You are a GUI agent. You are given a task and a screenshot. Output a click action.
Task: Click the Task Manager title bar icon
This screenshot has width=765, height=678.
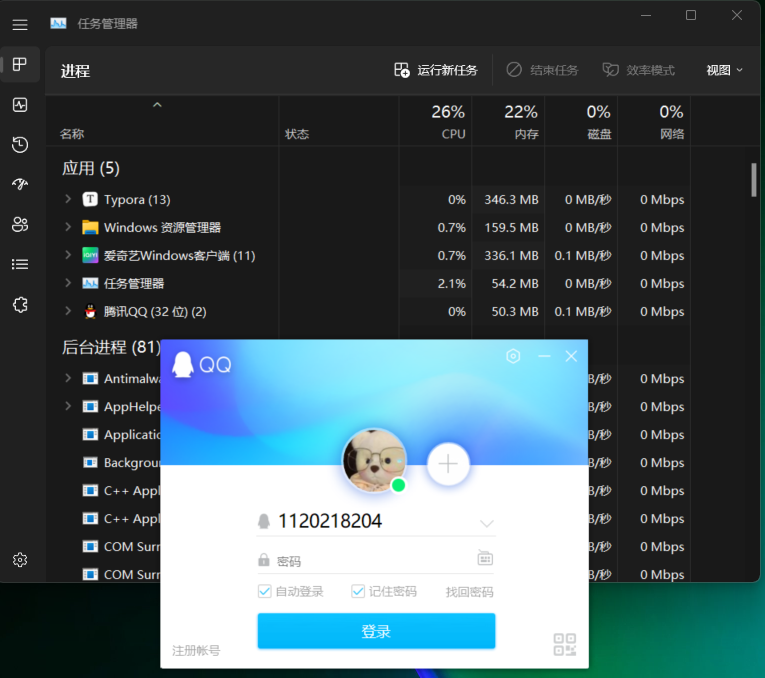[58, 23]
